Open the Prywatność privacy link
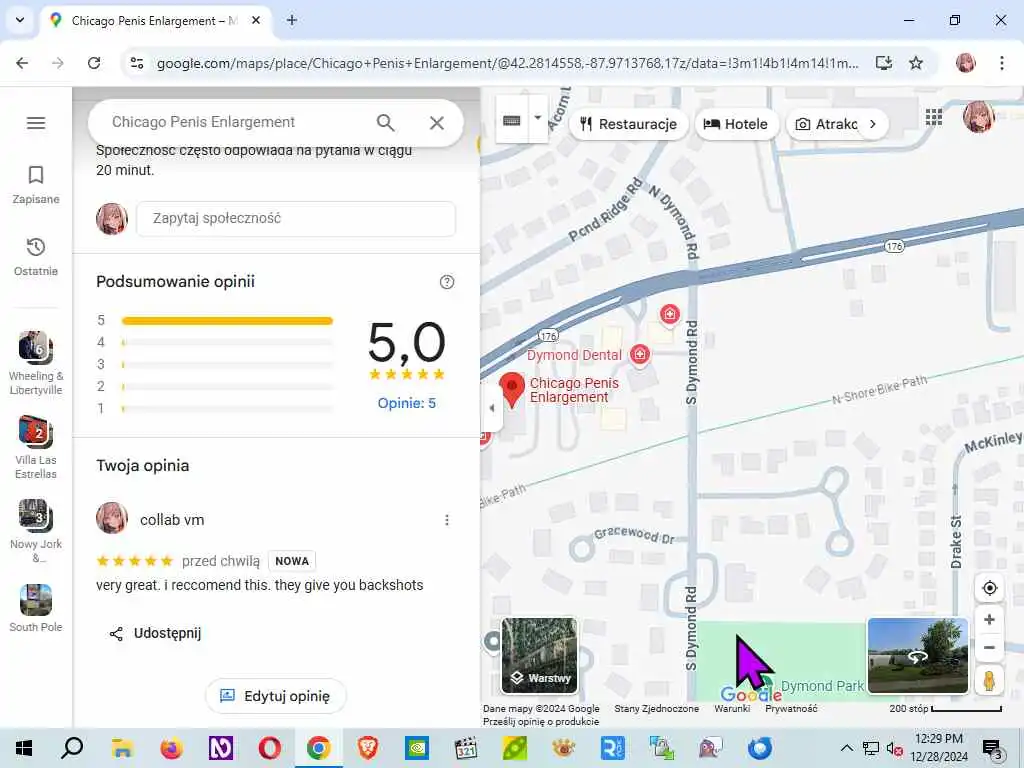Screen dimensions: 1024x768 (791, 709)
